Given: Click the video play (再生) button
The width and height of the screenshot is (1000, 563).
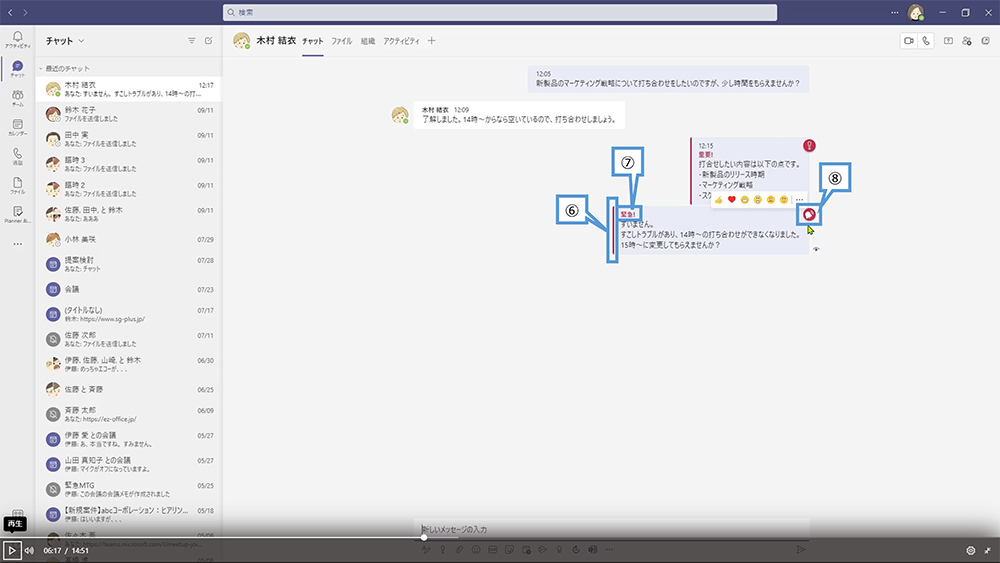Looking at the screenshot, I should [11, 550].
